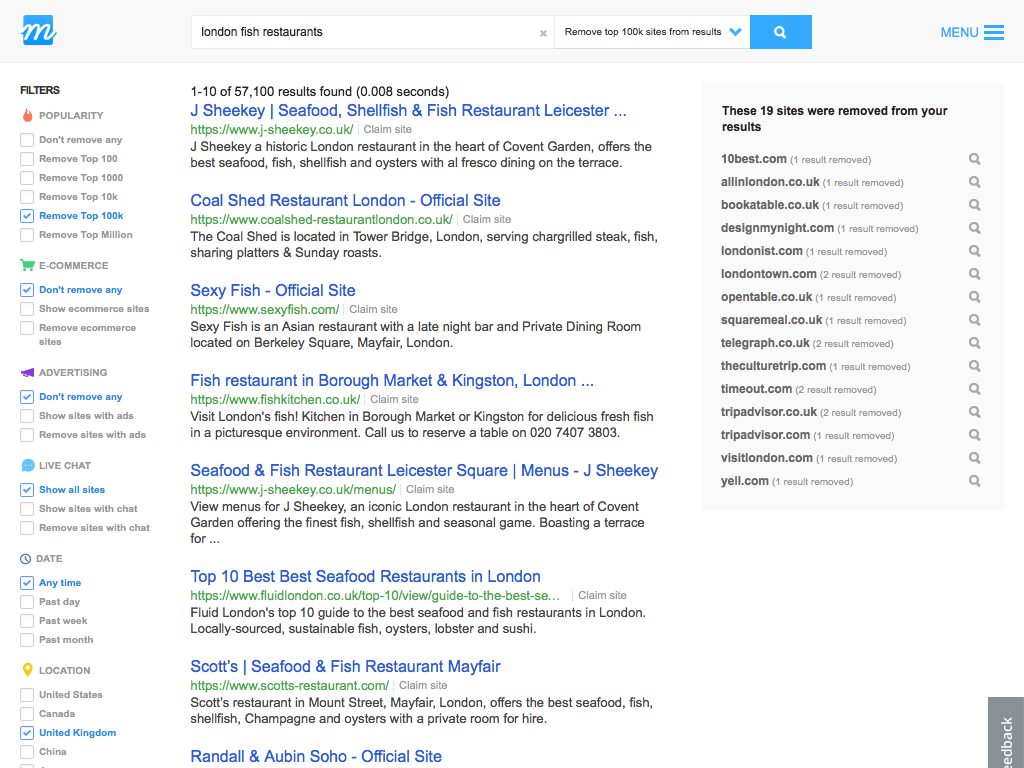Click the blue search magnifier button

click(x=780, y=32)
